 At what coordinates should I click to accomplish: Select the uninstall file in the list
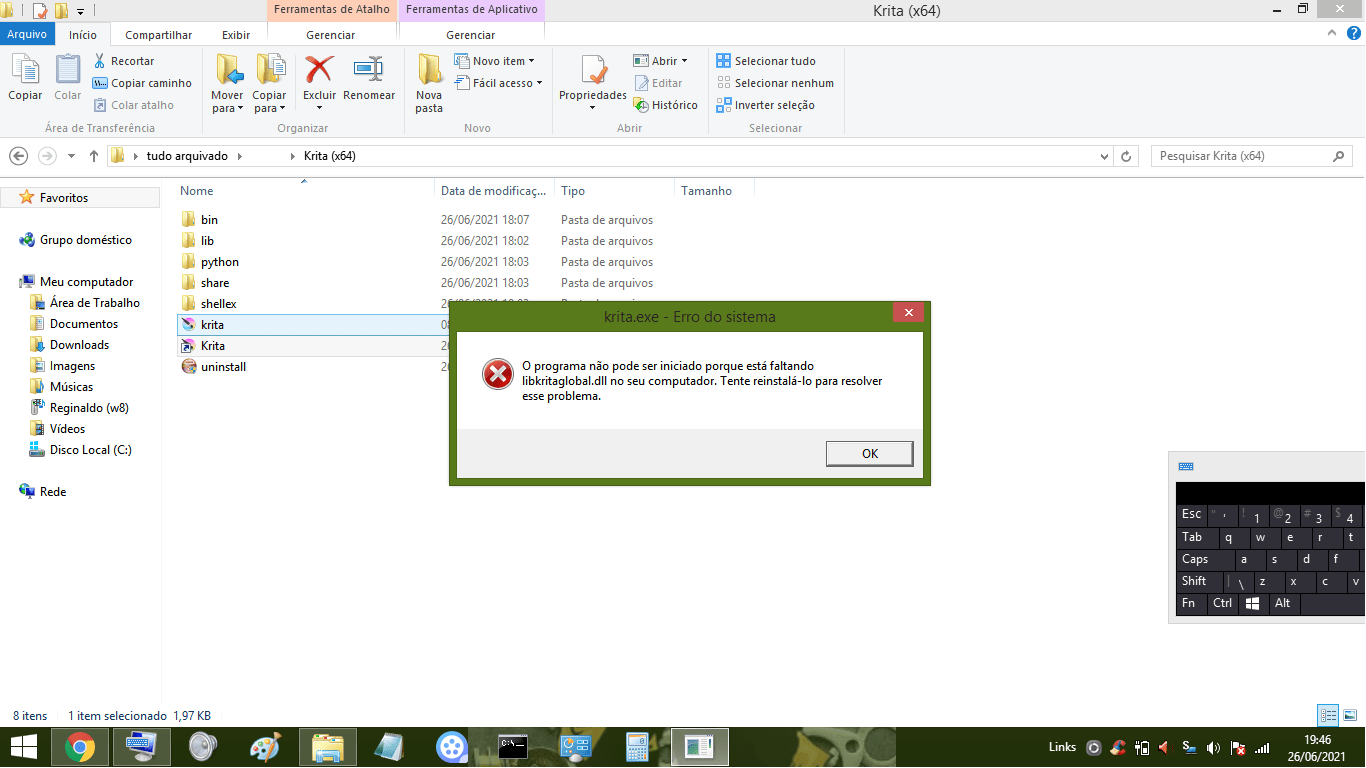(x=223, y=367)
